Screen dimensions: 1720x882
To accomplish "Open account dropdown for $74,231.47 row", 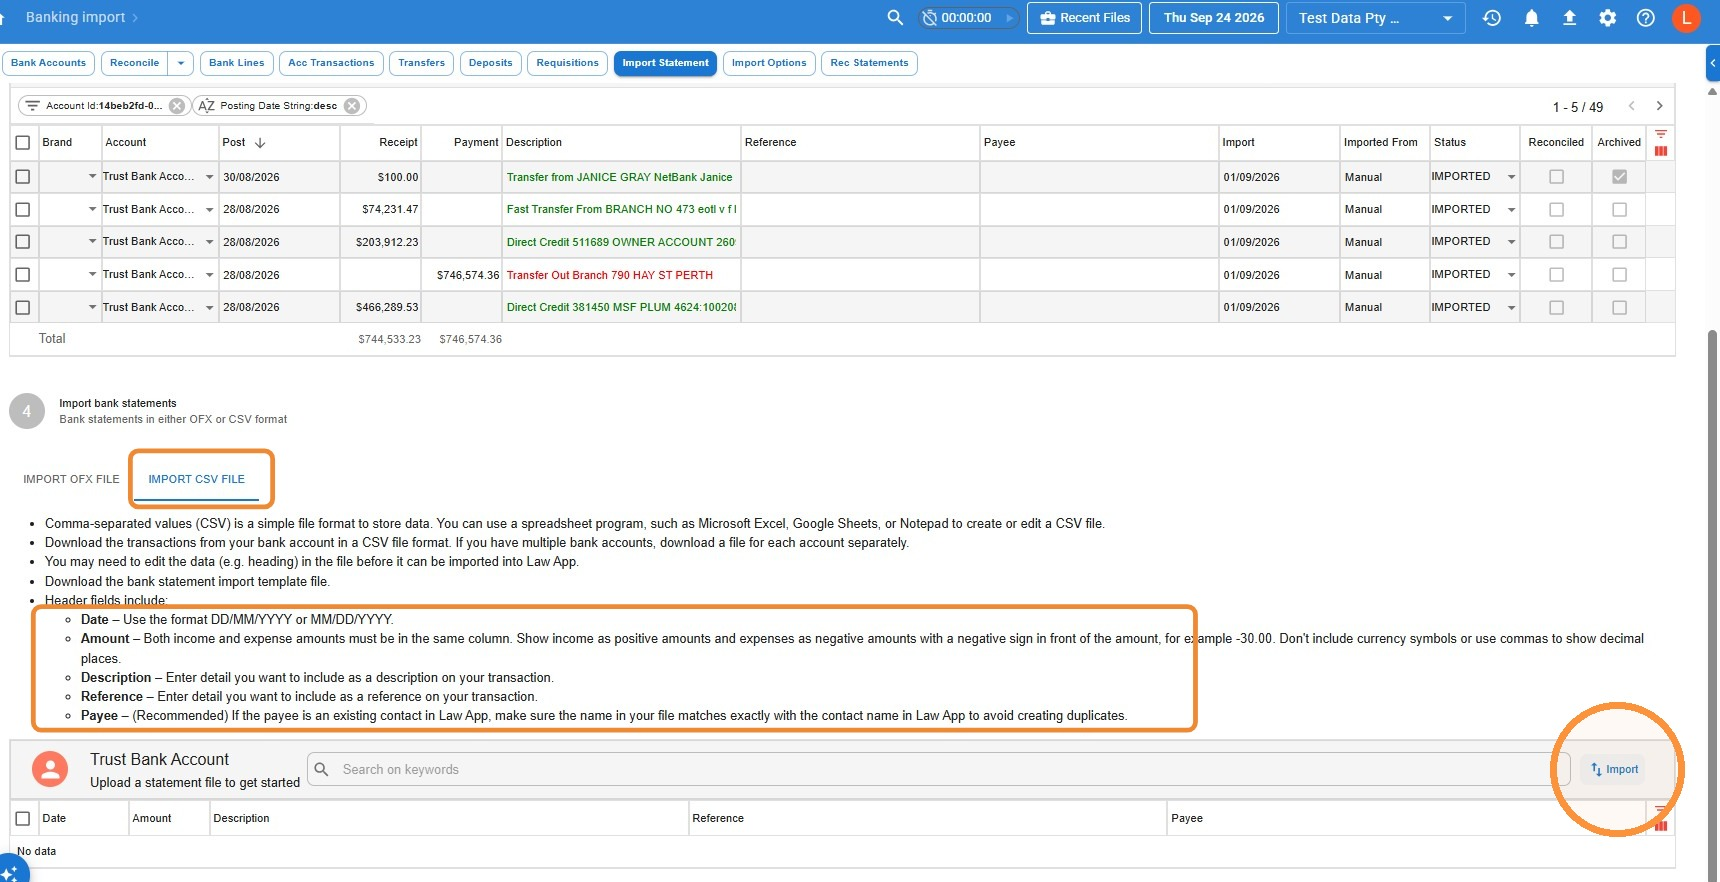I will tap(209, 210).
